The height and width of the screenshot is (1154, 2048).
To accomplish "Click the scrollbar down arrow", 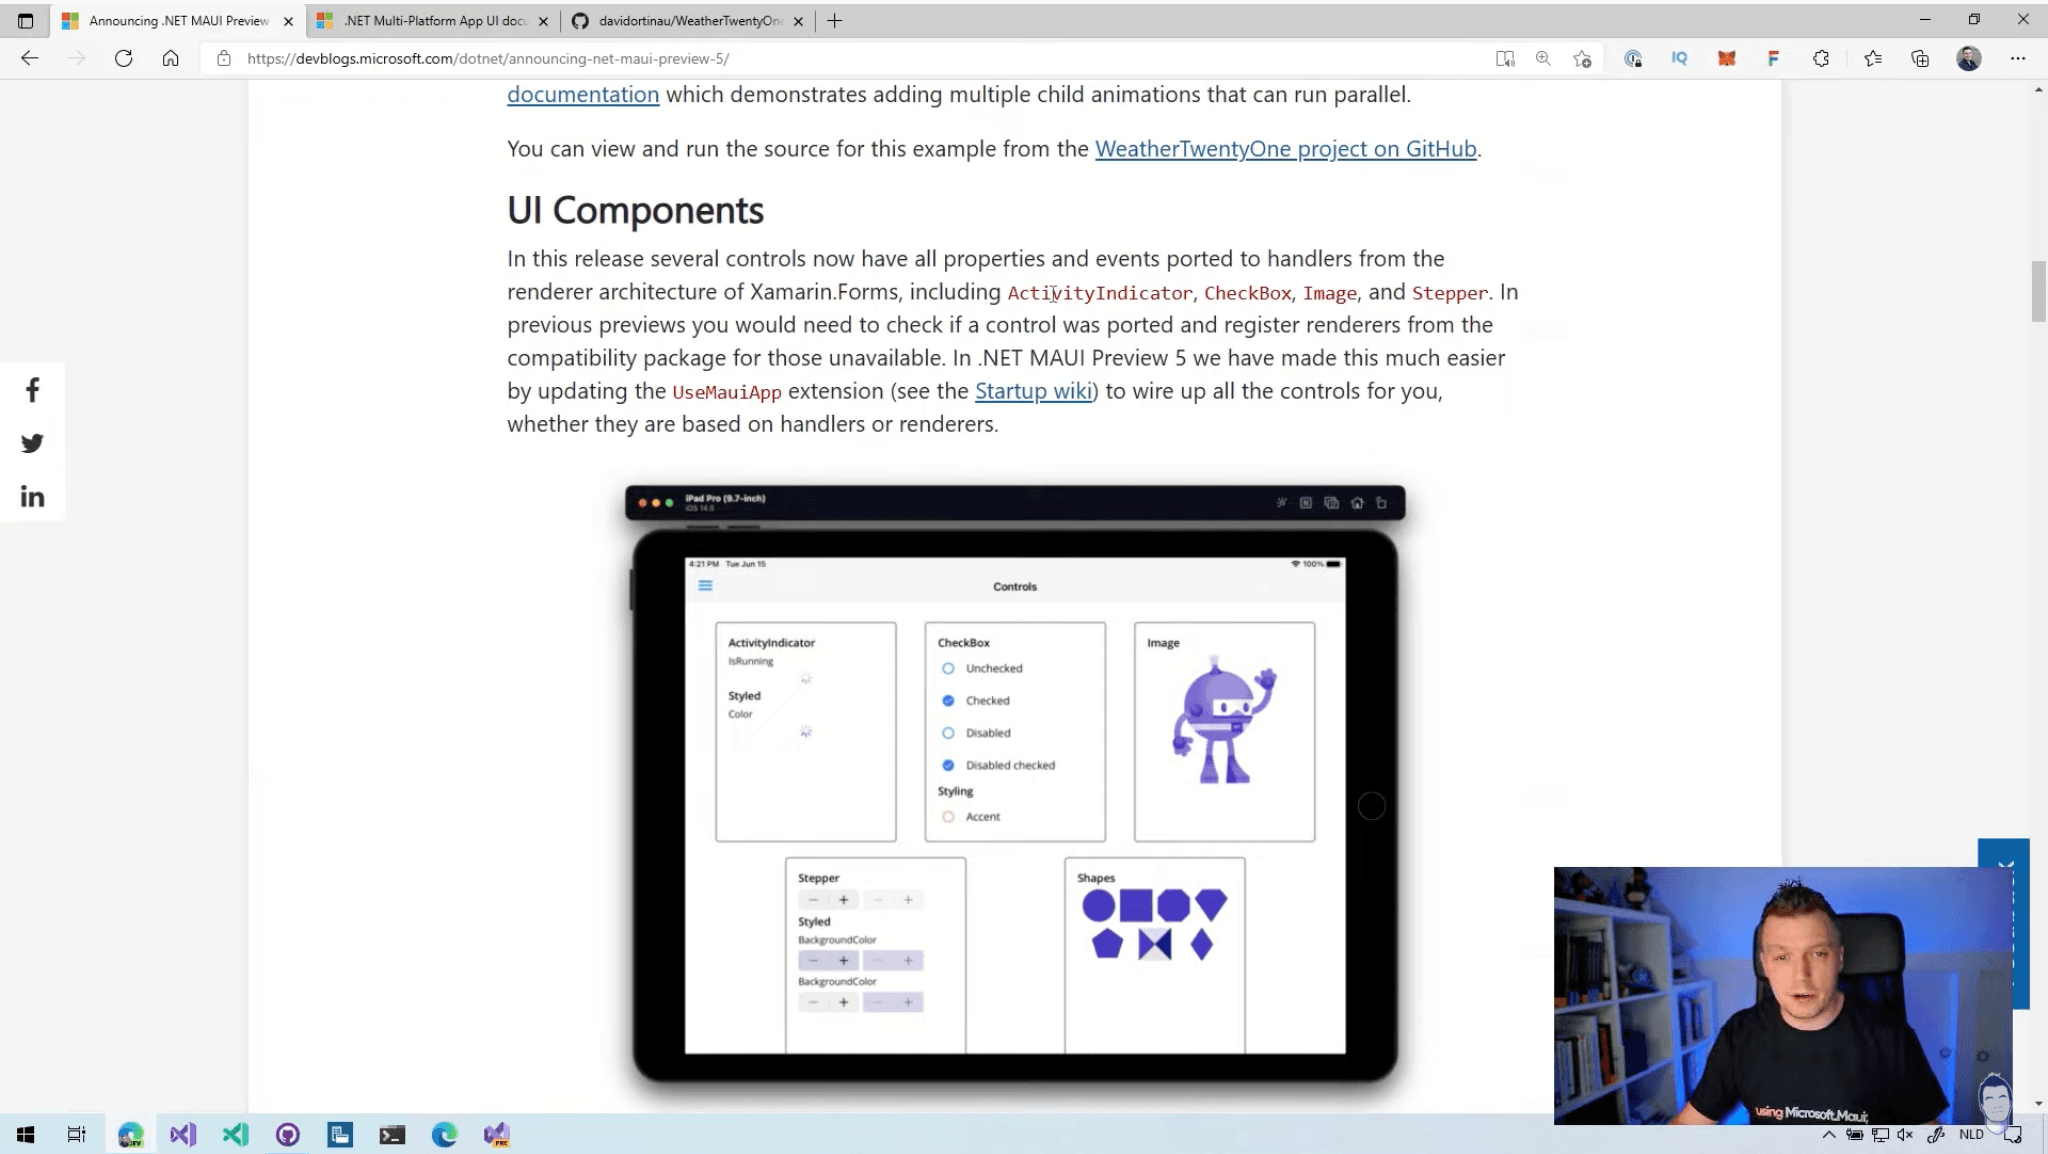I will coord(2038,1103).
